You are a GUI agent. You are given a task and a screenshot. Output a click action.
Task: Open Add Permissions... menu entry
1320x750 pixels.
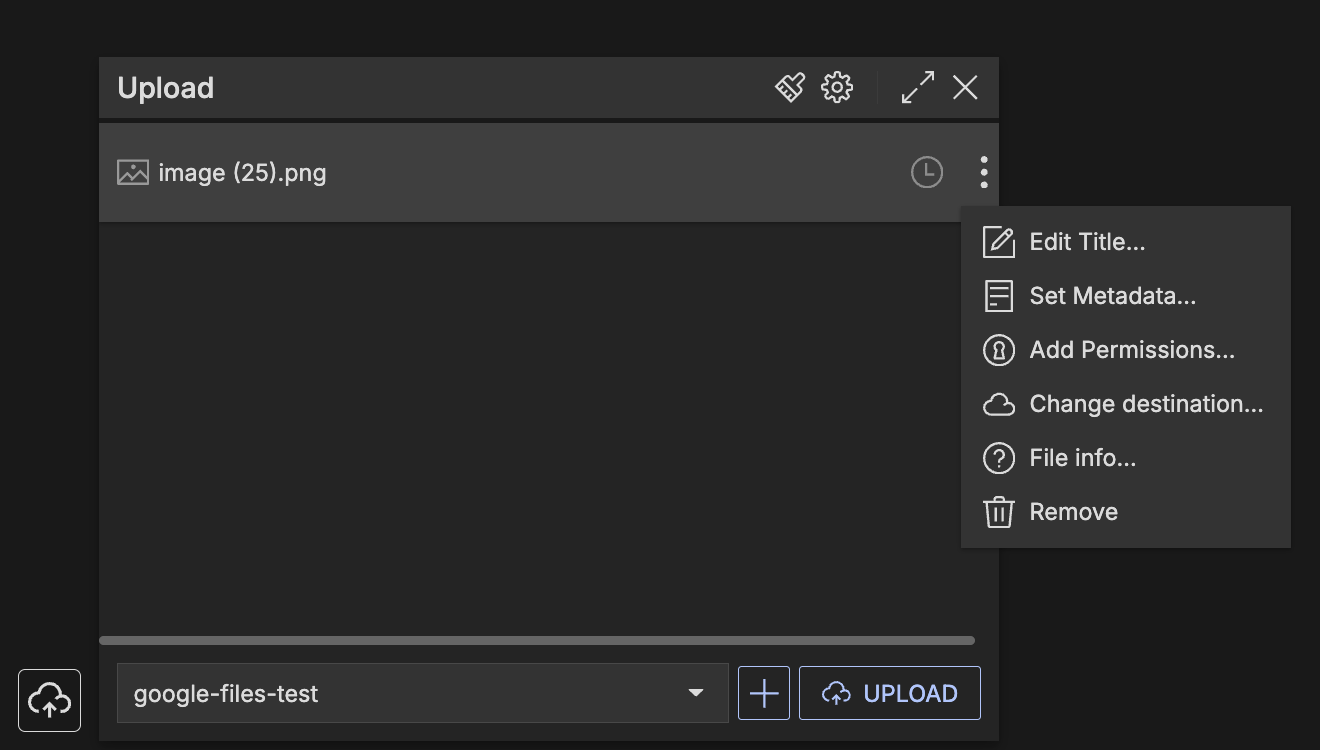pyautogui.click(x=1131, y=350)
